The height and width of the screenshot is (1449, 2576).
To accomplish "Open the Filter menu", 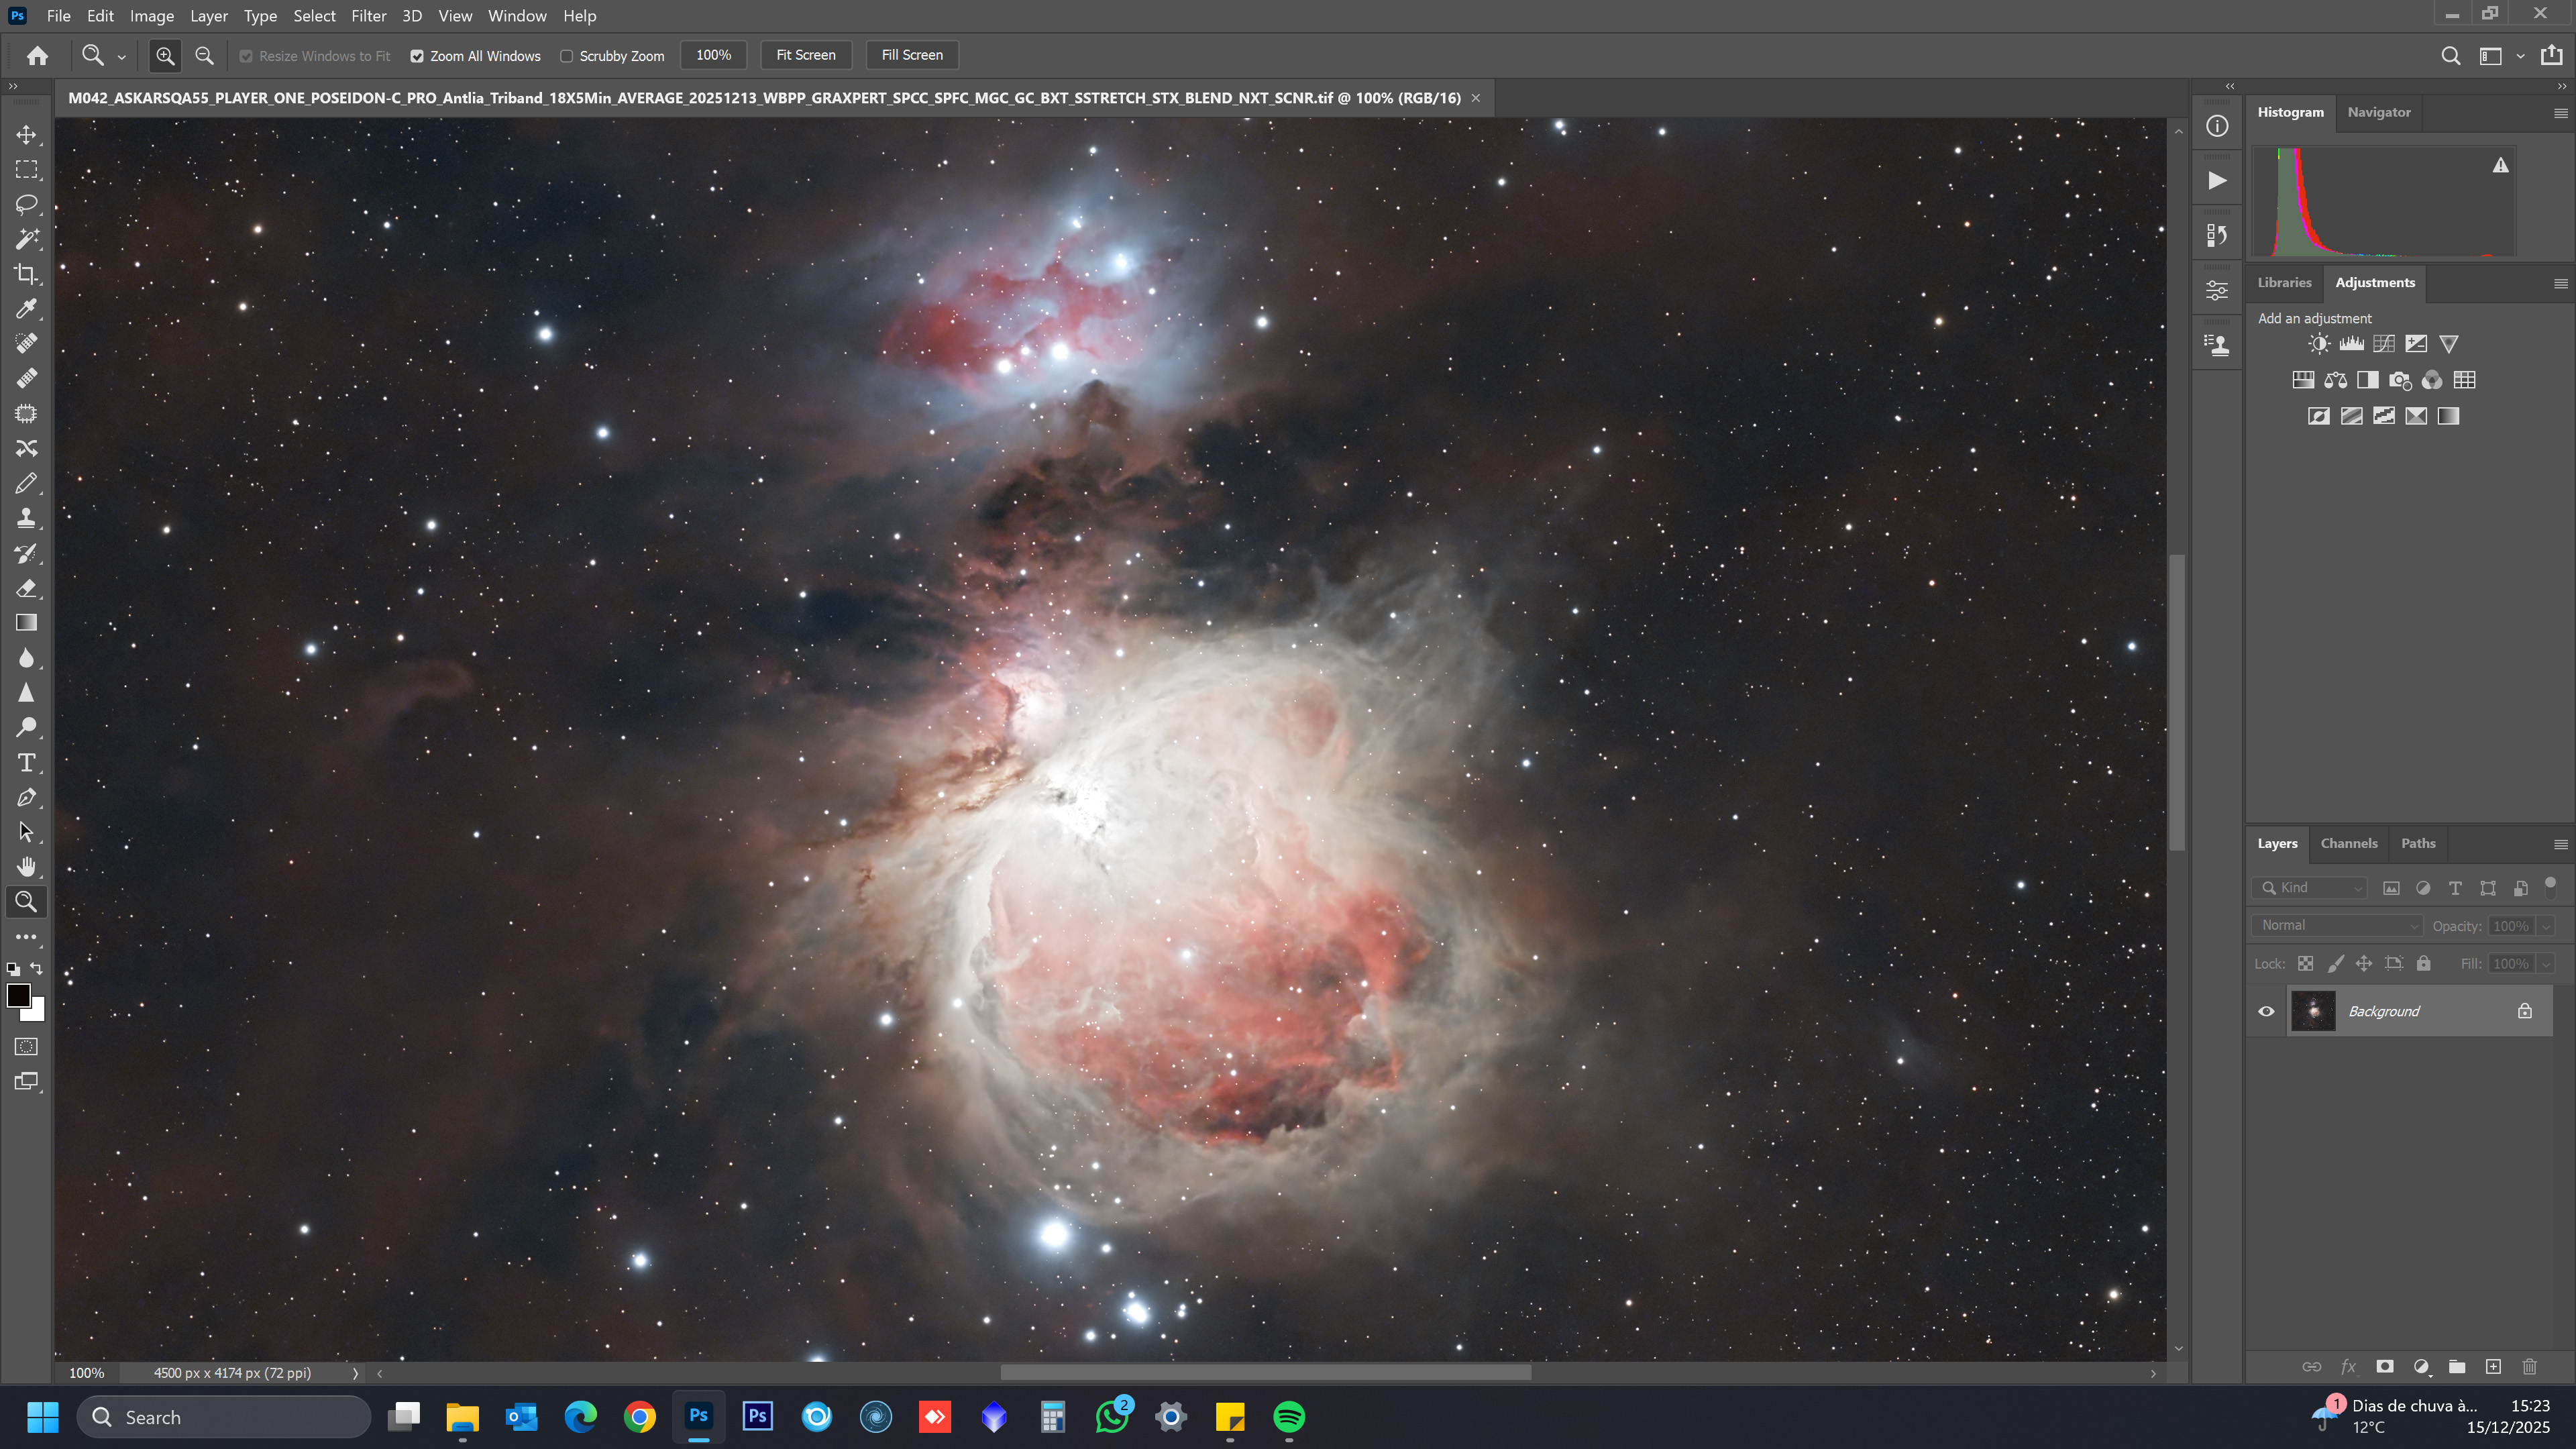I will click(368, 16).
